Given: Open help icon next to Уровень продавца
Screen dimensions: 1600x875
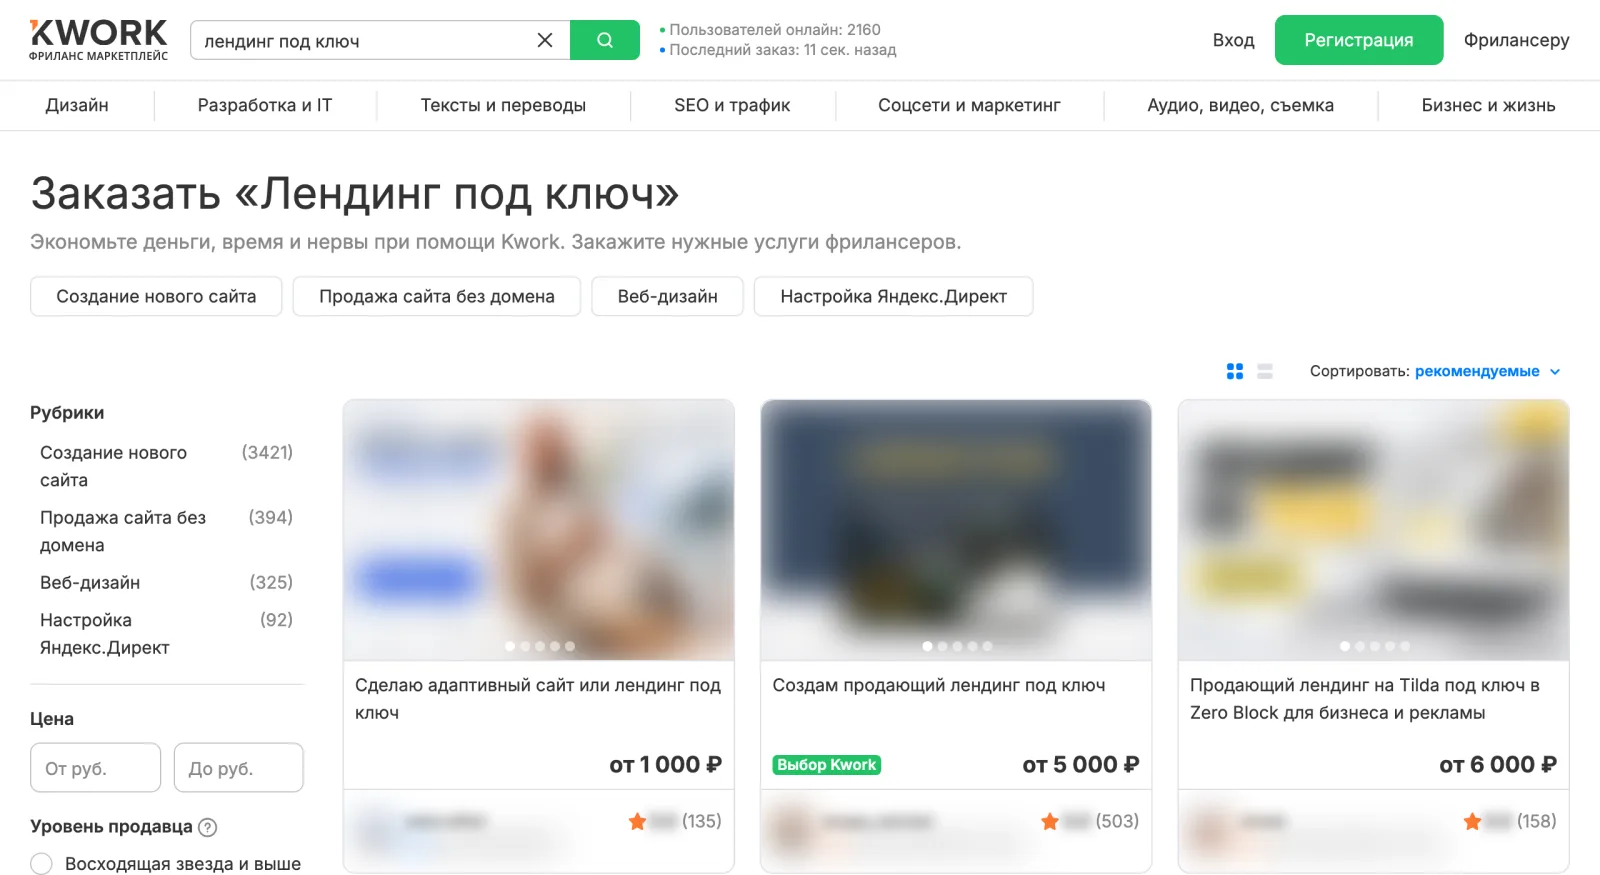Looking at the screenshot, I should tap(208, 827).
